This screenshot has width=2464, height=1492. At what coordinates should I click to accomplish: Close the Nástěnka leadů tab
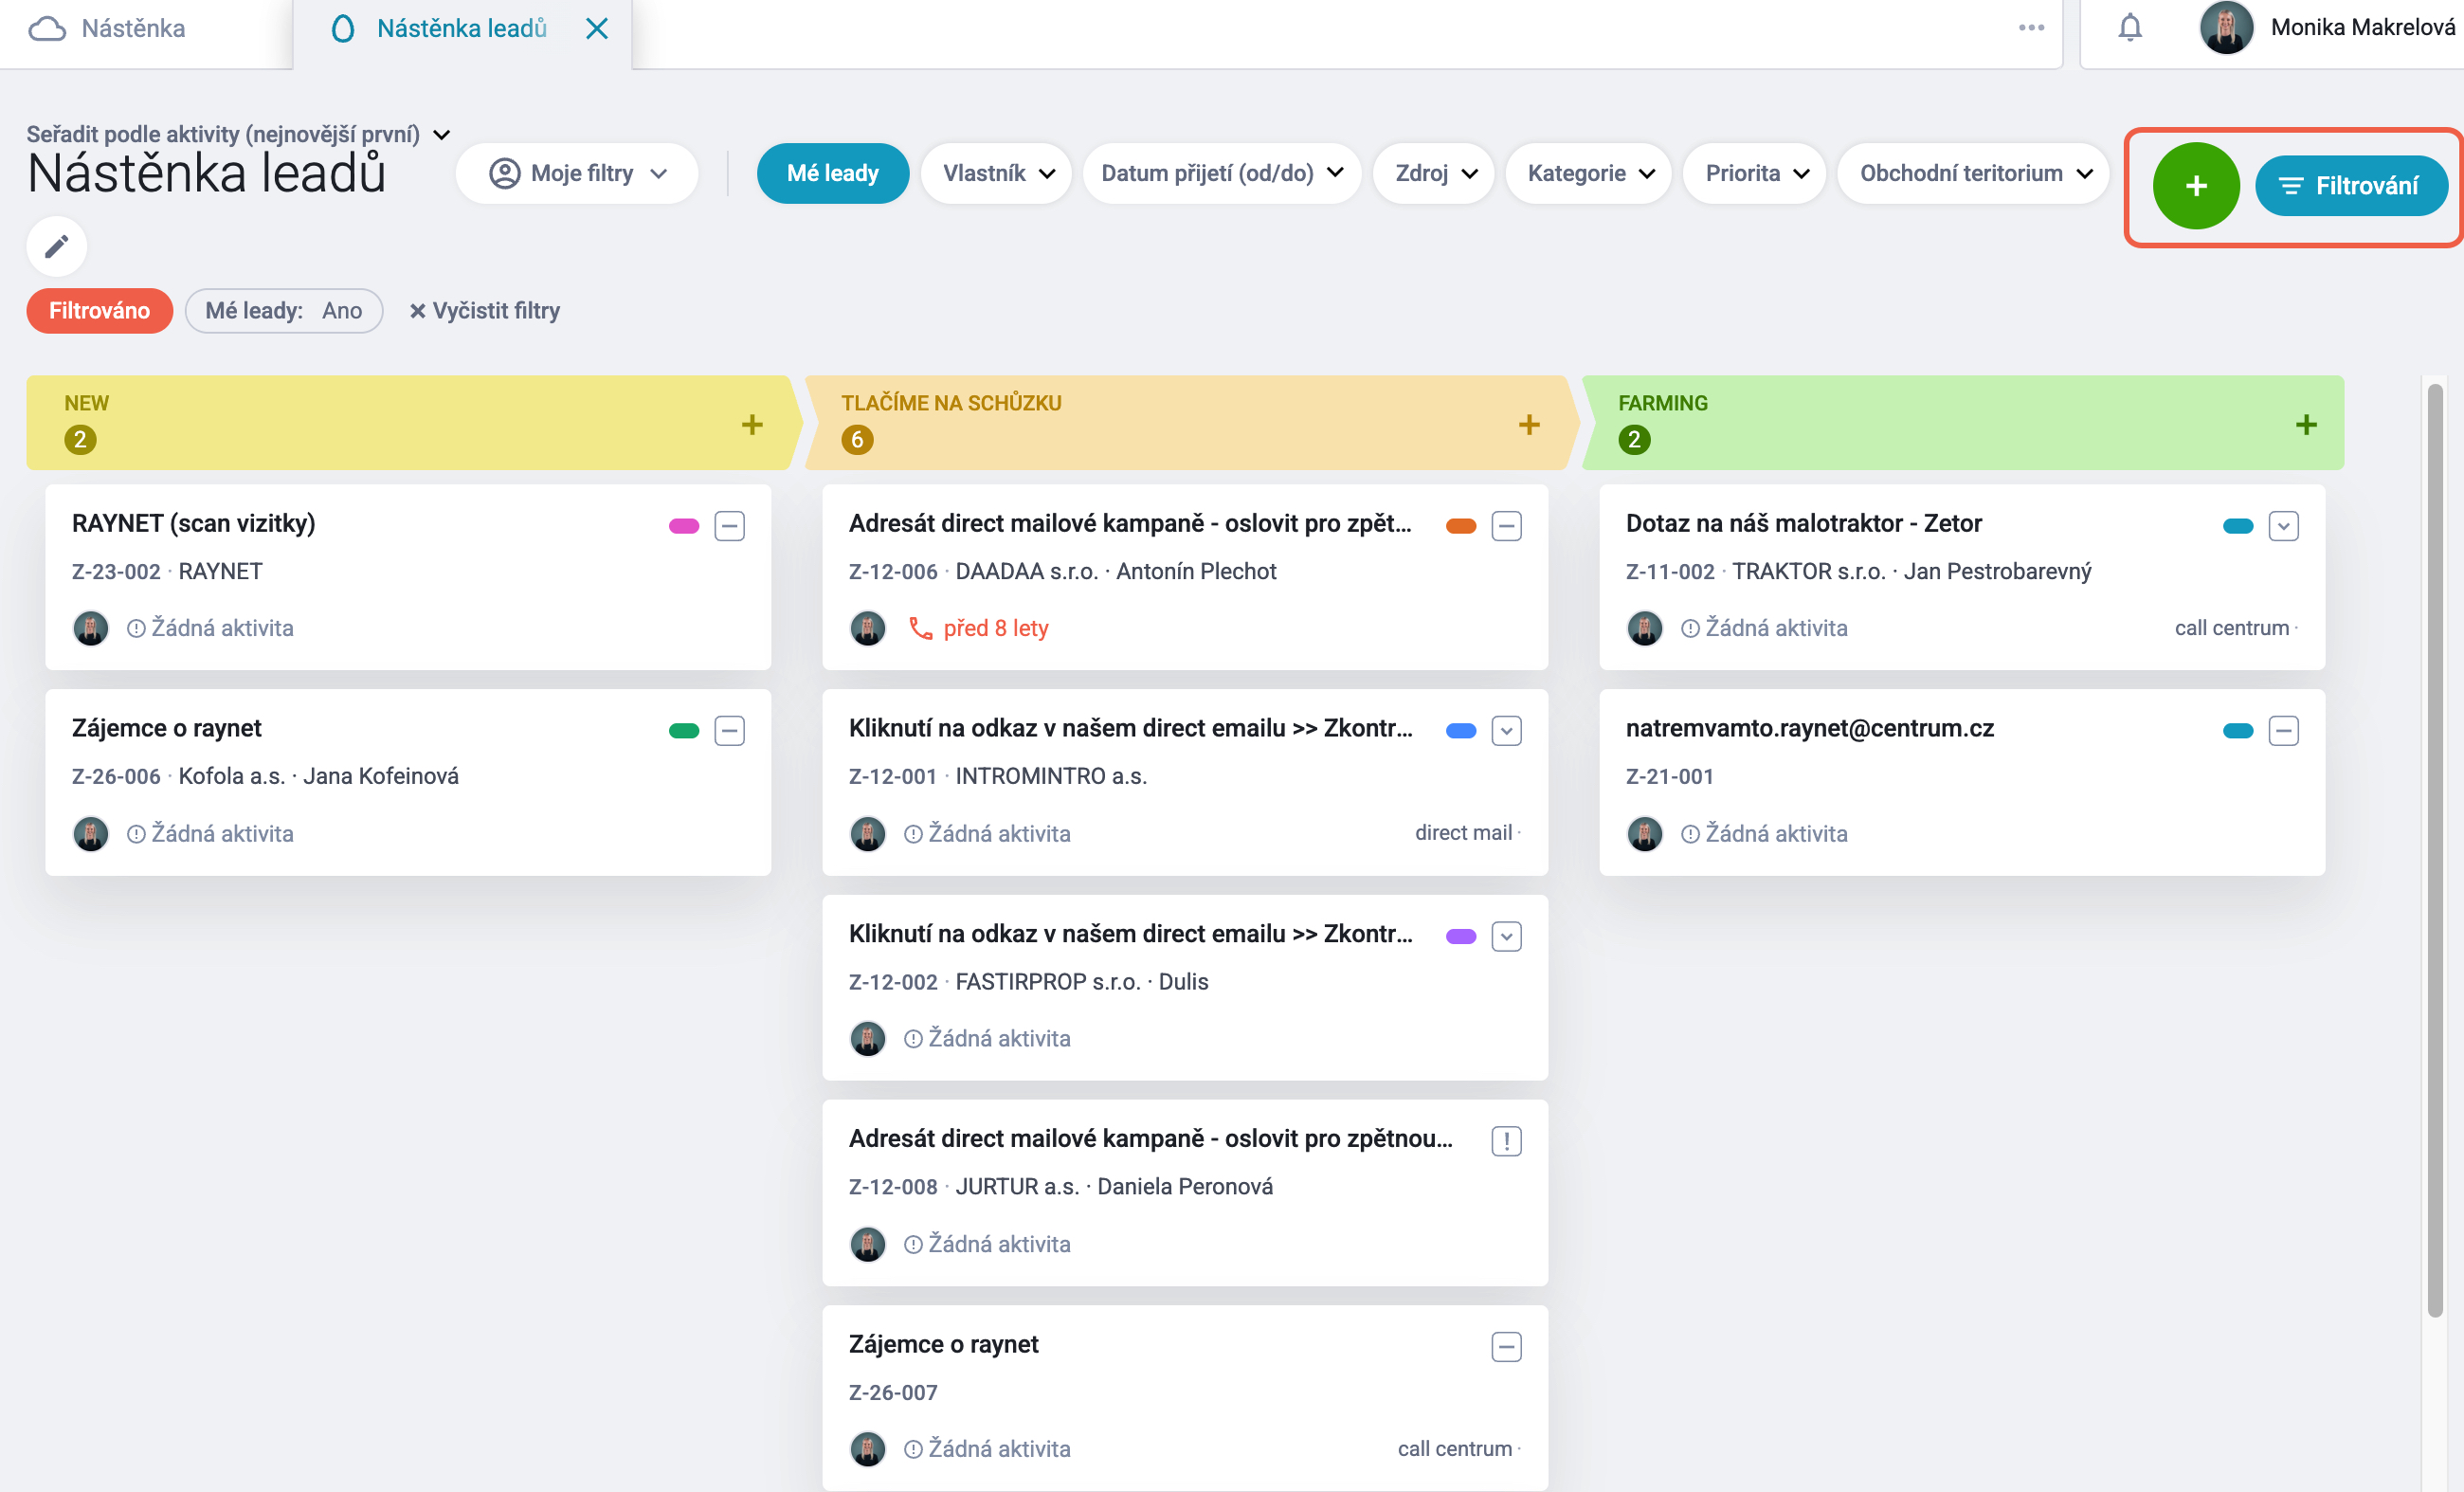597,28
